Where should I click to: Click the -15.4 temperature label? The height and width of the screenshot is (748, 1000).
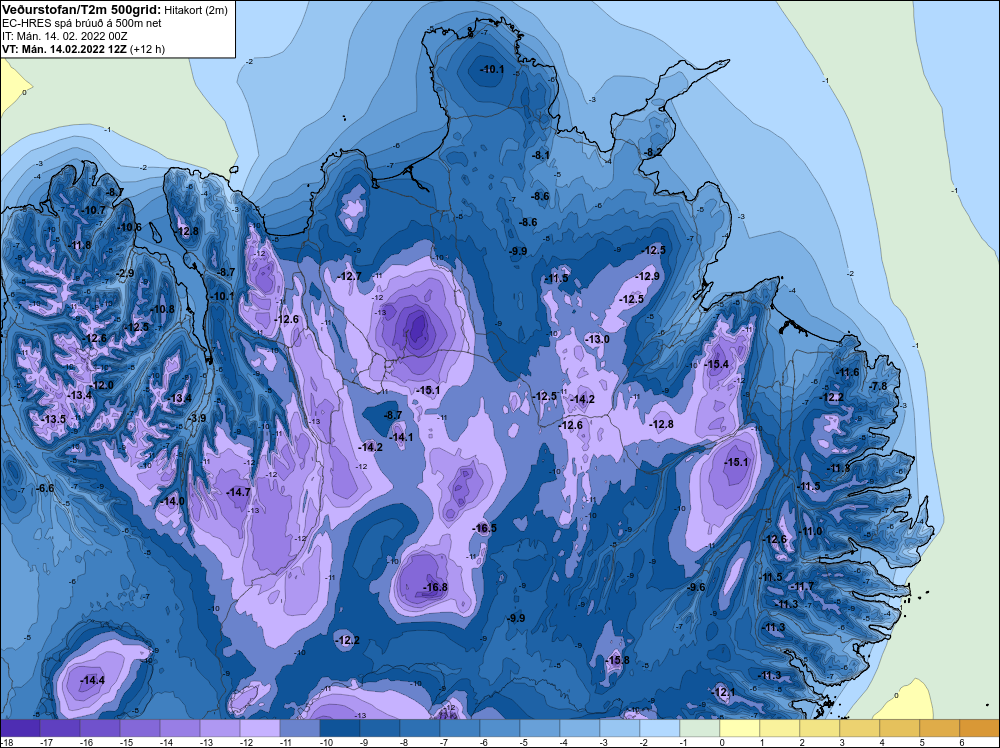[x=716, y=364]
